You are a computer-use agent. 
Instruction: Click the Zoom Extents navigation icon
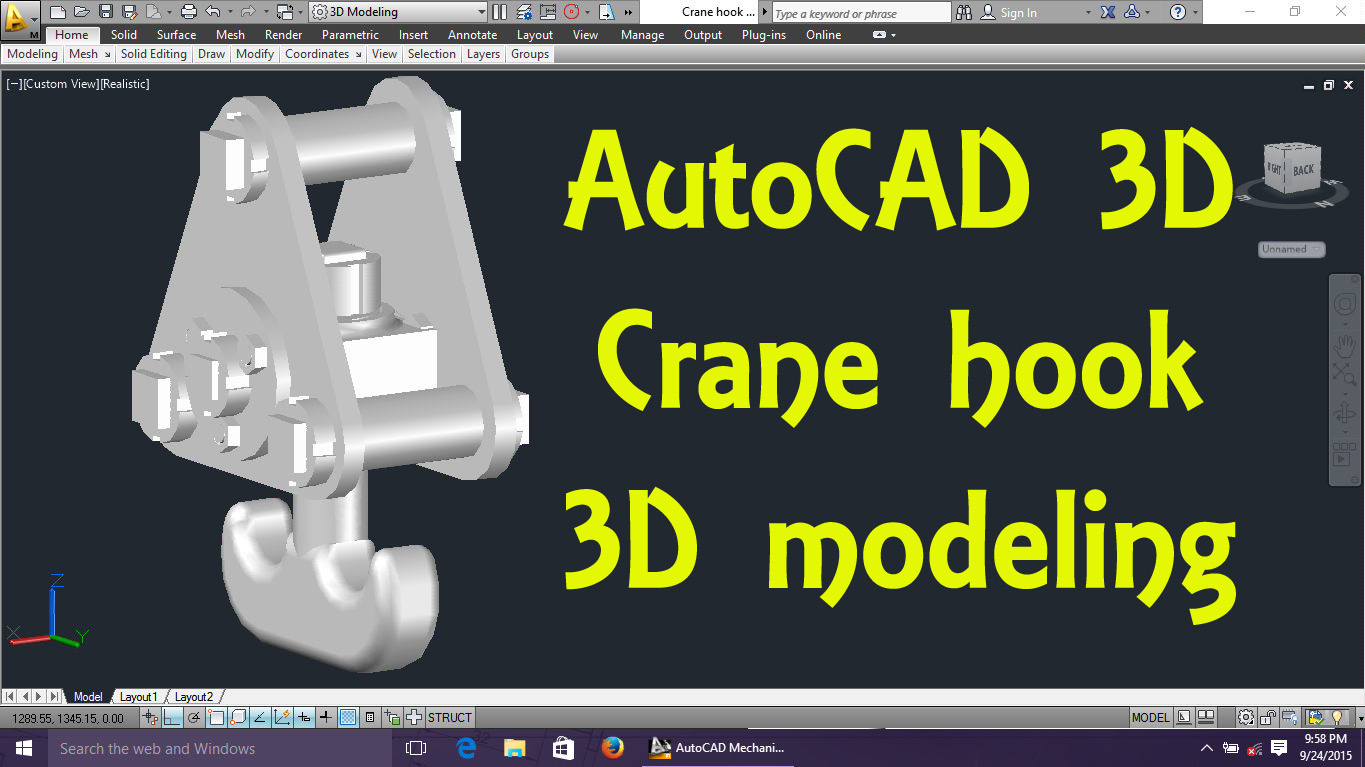1344,374
